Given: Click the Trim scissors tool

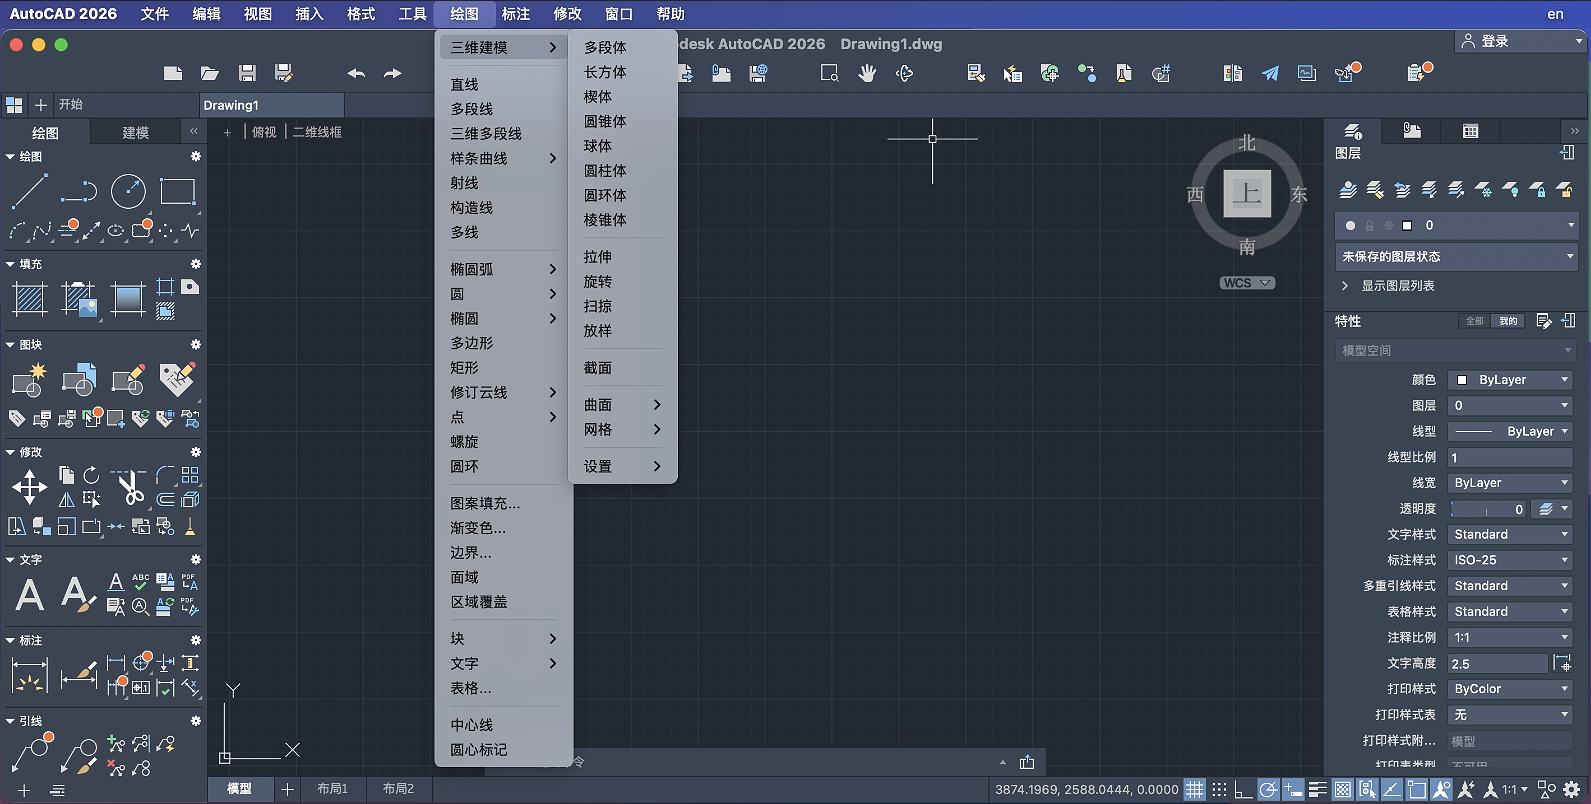Looking at the screenshot, I should point(129,488).
